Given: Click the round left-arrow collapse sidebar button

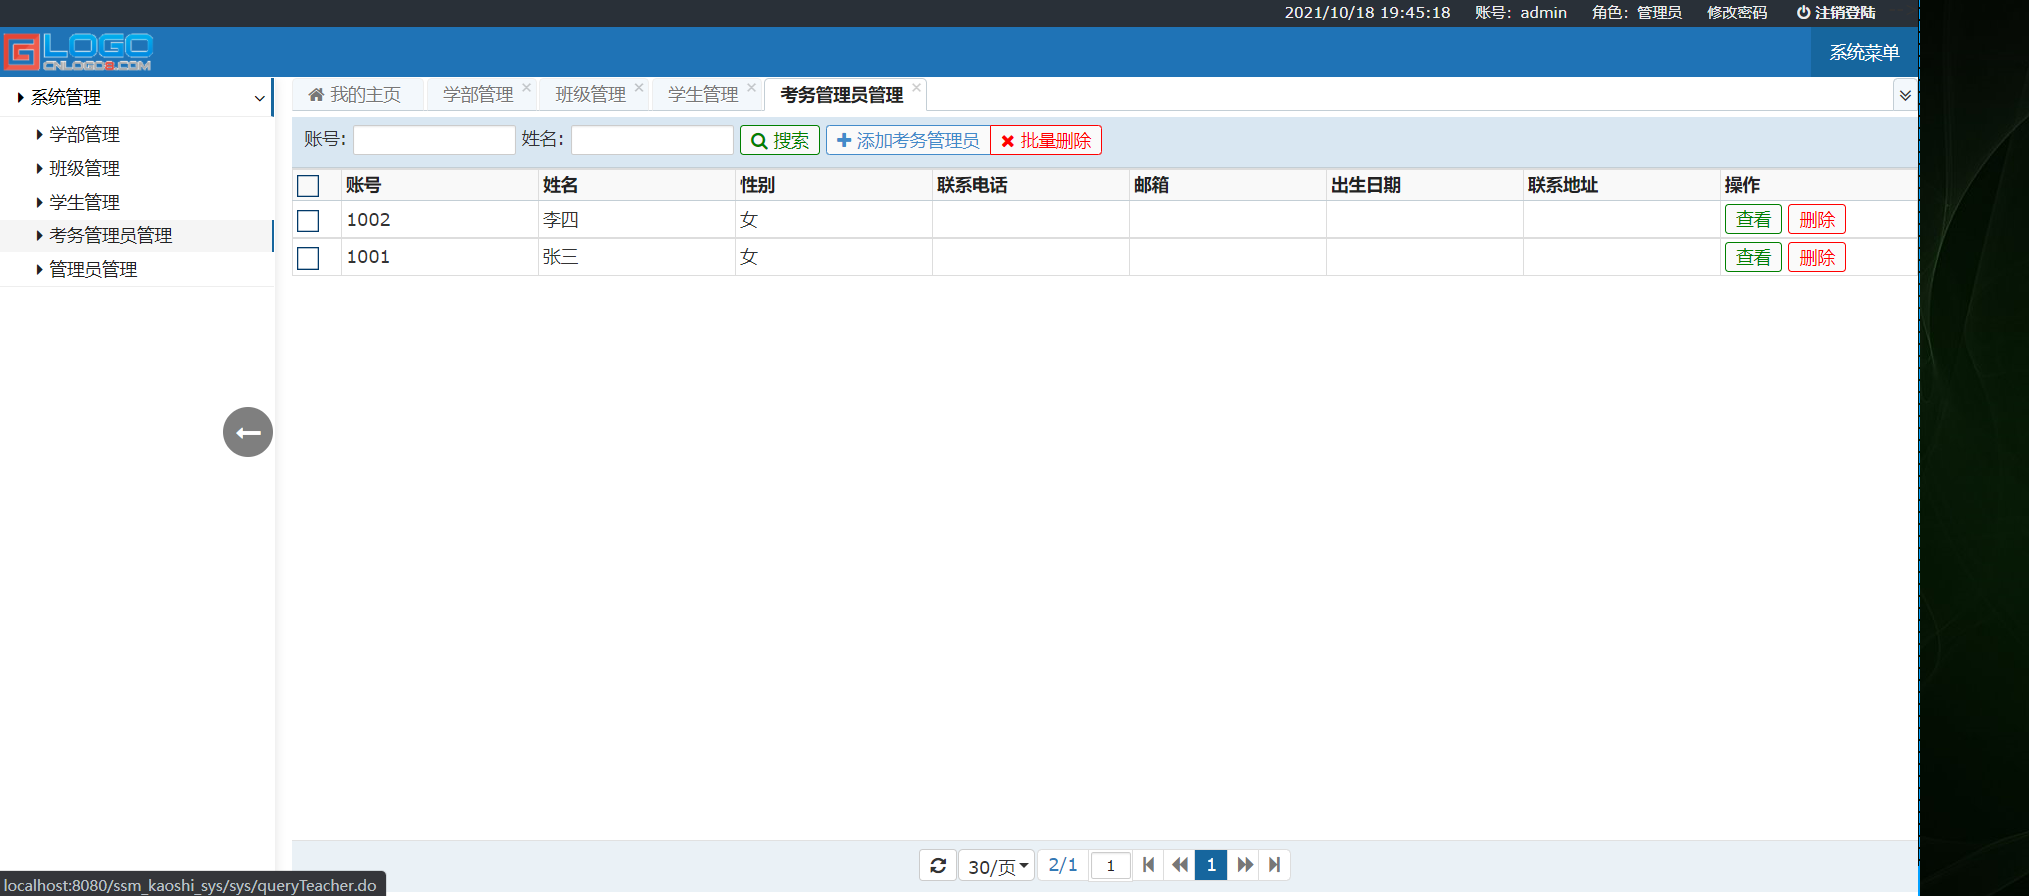Looking at the screenshot, I should 248,432.
